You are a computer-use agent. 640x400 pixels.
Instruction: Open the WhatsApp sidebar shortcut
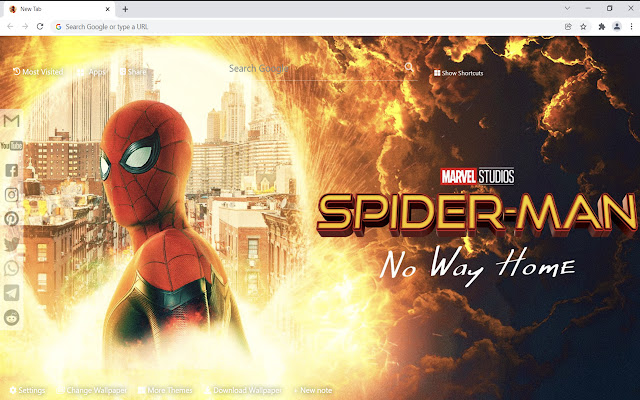[x=11, y=268]
